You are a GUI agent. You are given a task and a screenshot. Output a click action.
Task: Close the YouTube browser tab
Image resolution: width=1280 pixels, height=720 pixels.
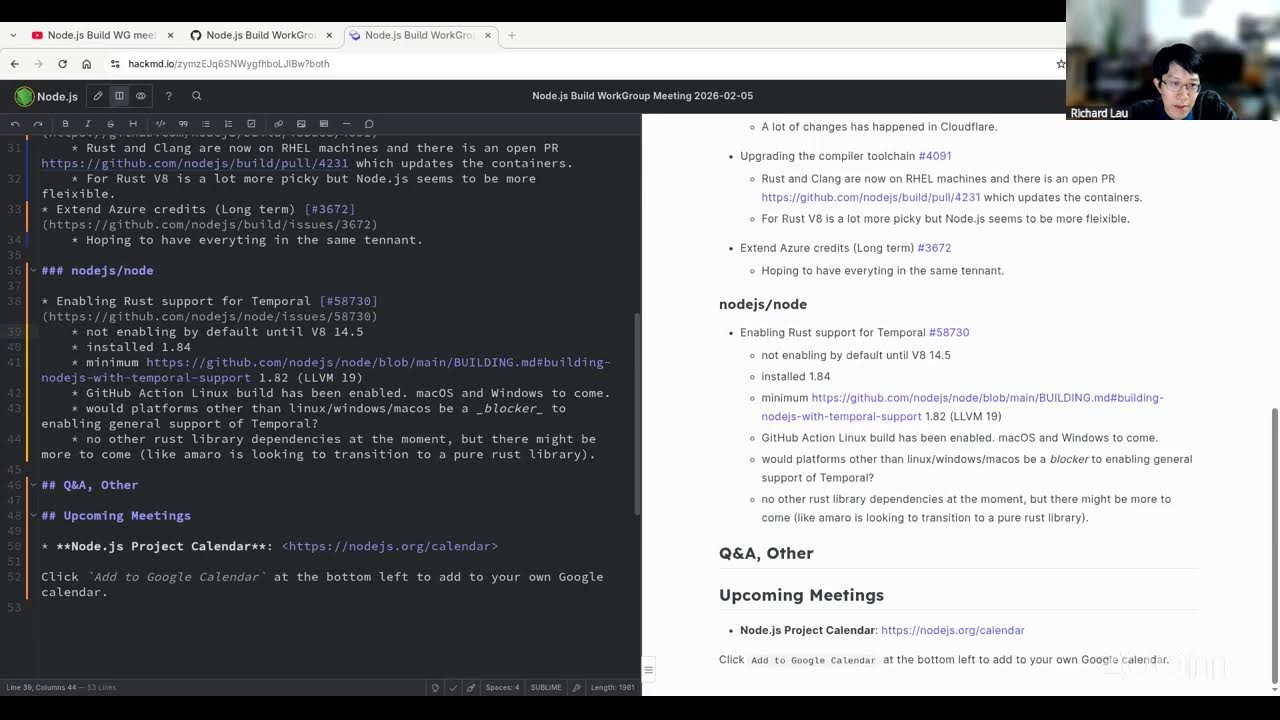170,35
